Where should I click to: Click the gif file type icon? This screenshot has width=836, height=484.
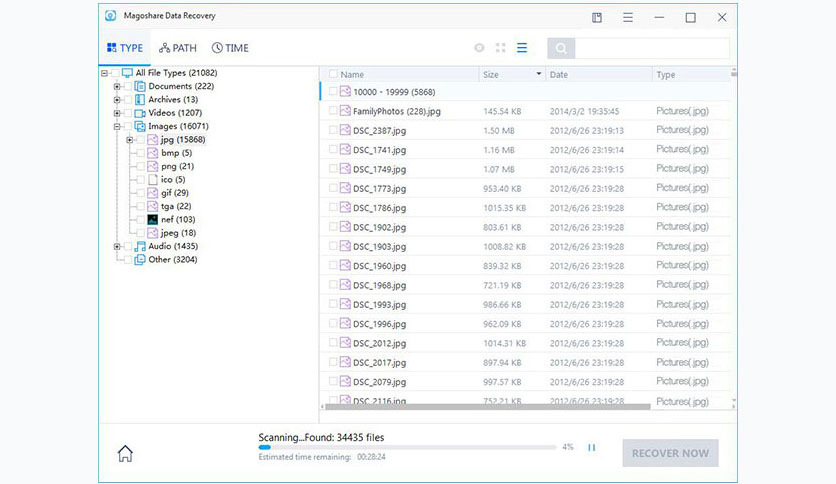tap(152, 193)
